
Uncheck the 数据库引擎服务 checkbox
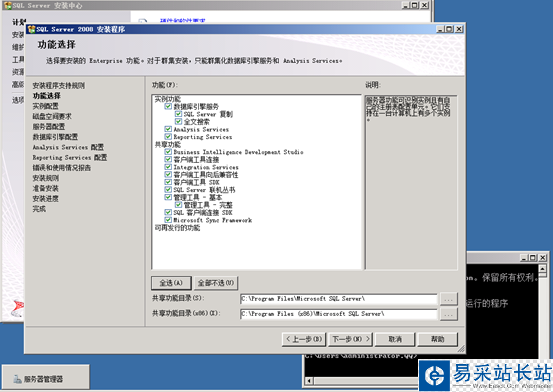pos(168,106)
